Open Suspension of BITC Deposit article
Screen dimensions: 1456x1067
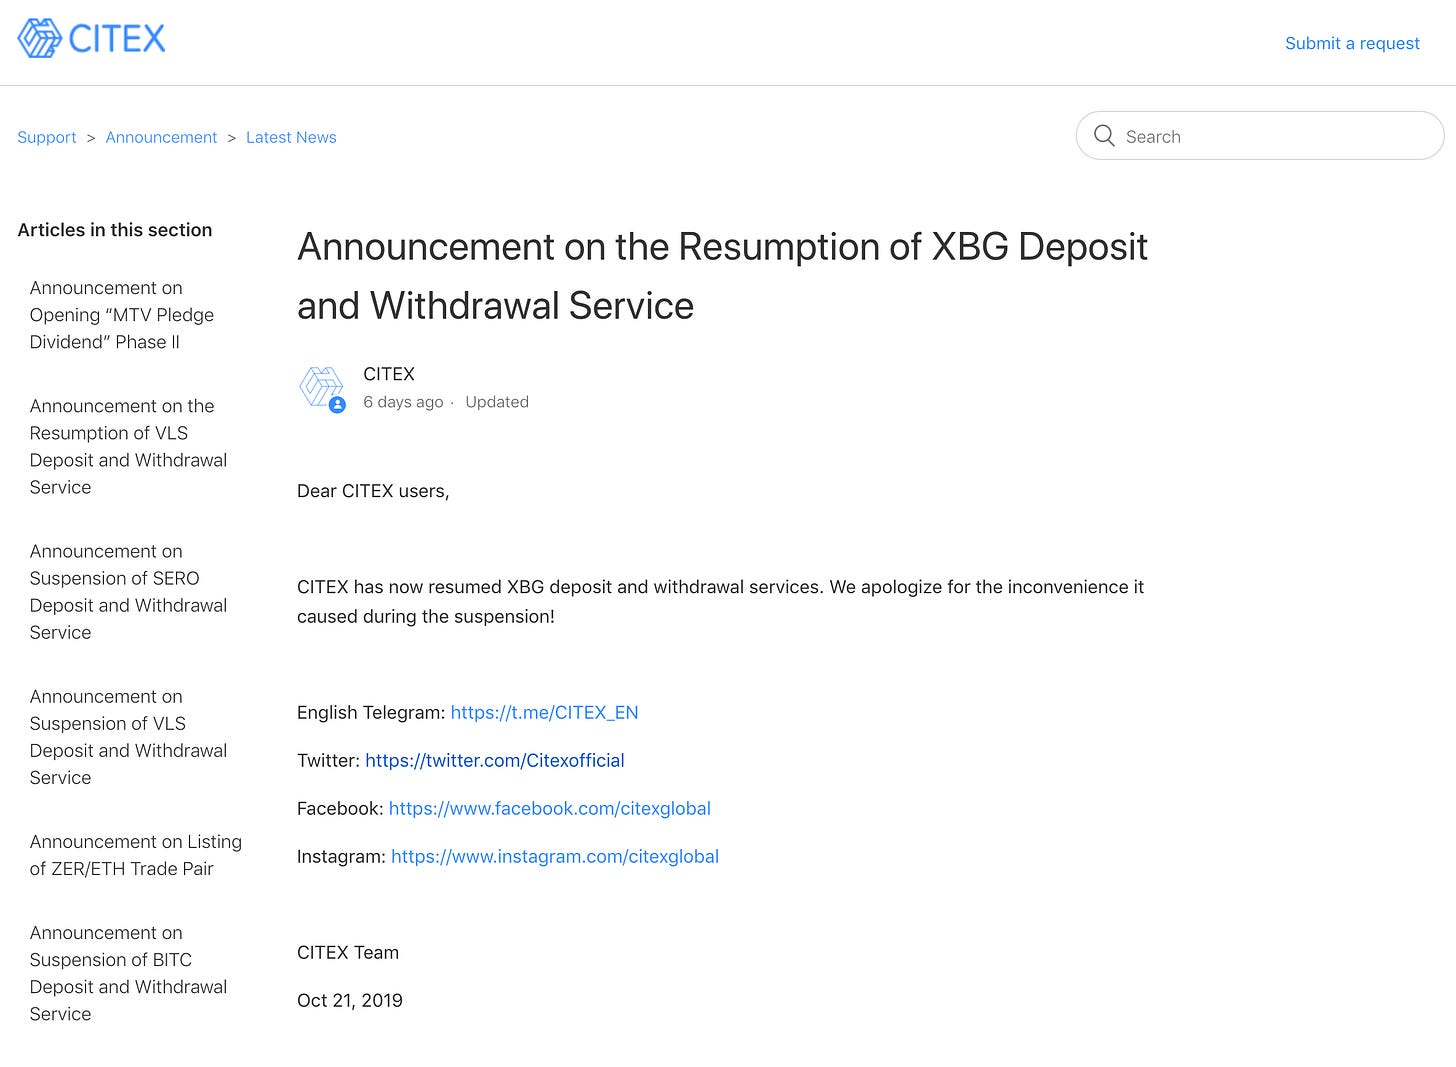point(128,973)
